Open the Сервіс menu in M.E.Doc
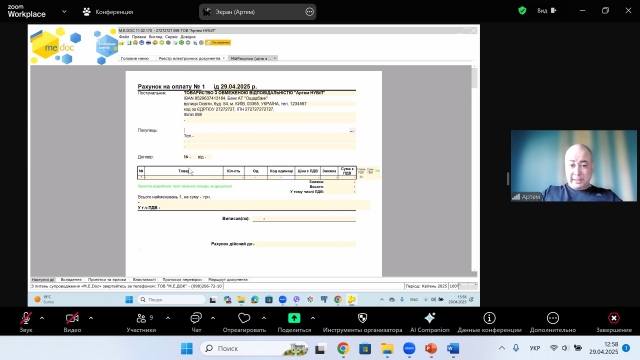Viewport: 640px width, 360px height. [171, 37]
